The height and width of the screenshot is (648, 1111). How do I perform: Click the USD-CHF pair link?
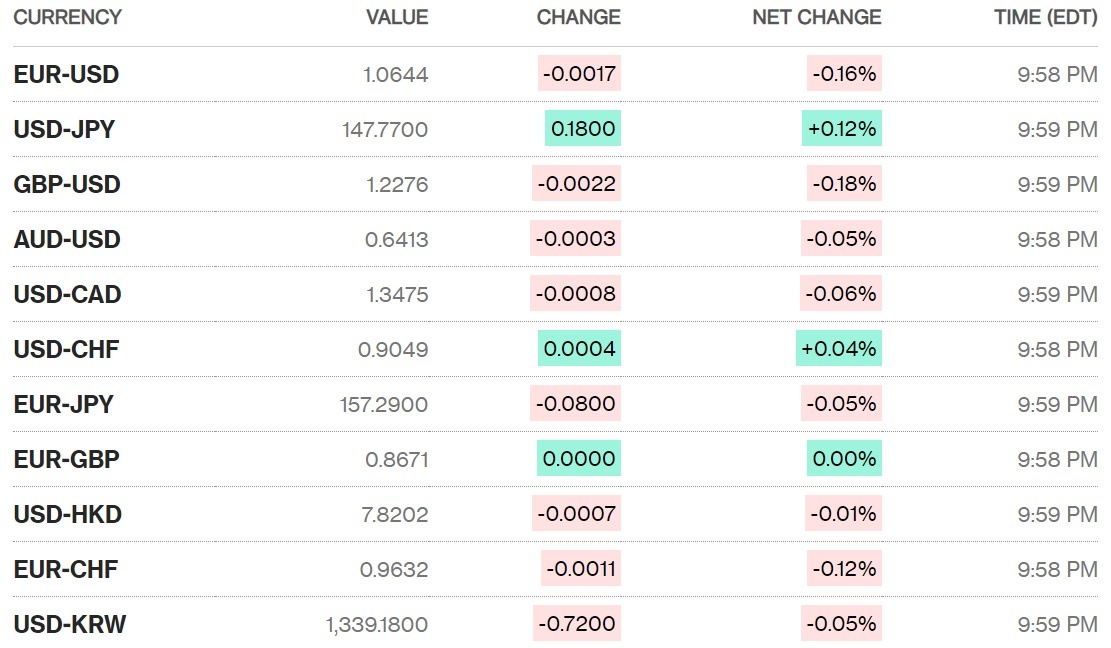point(66,349)
